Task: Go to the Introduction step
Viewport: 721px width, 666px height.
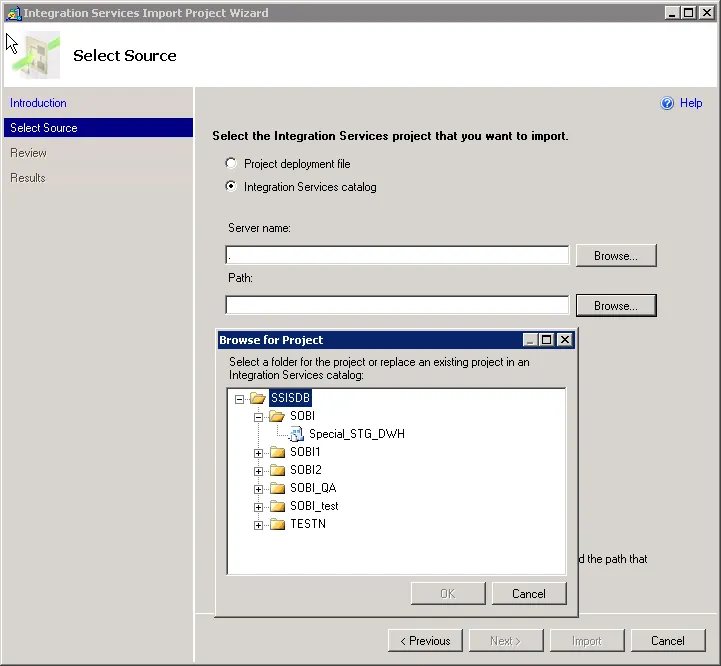Action: click(x=38, y=103)
